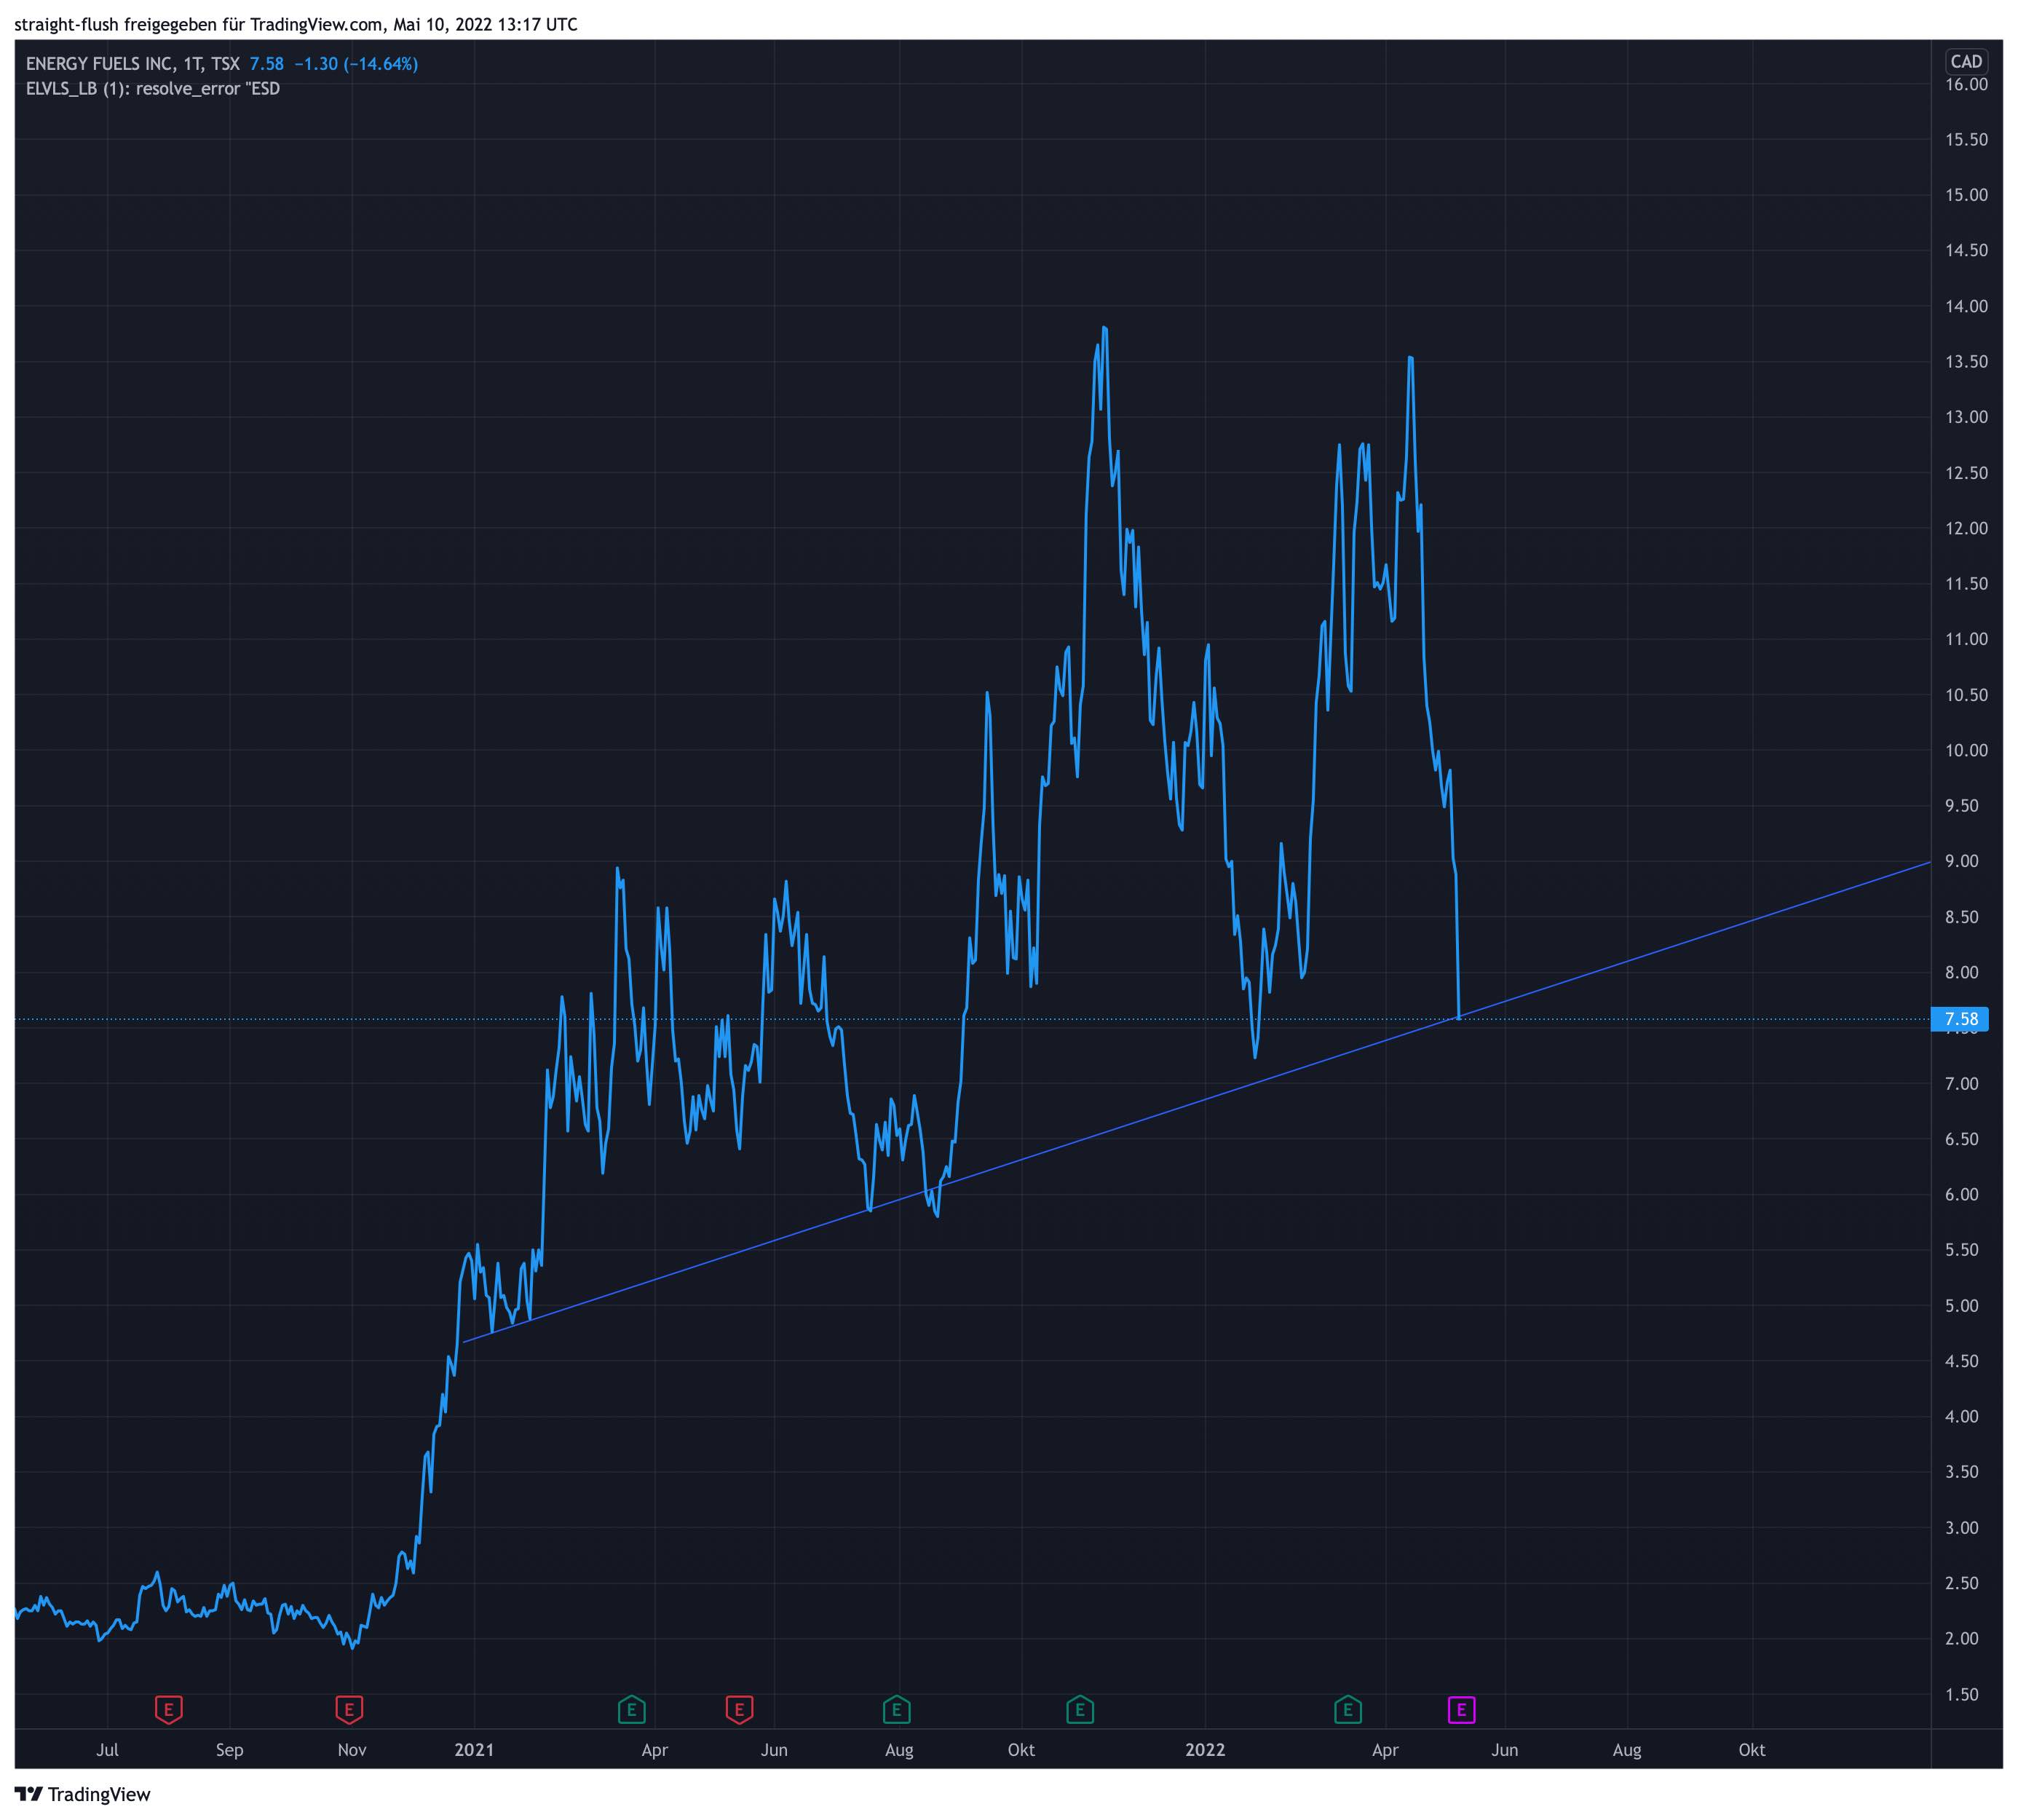Click the magenta upcoming earnings marker
Image resolution: width=2018 pixels, height=1820 pixels.
pos(1461,1710)
